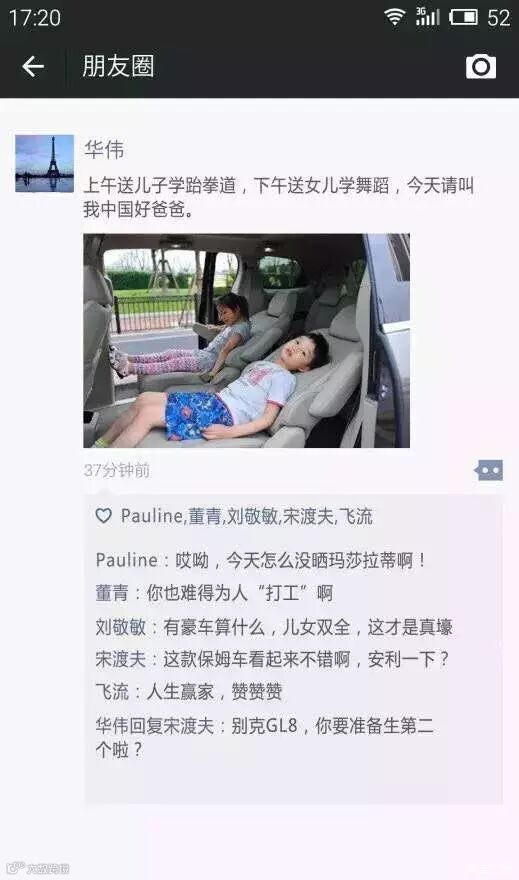
Task: Tap 飞流's comment 人生赢家
Action: click(189, 691)
